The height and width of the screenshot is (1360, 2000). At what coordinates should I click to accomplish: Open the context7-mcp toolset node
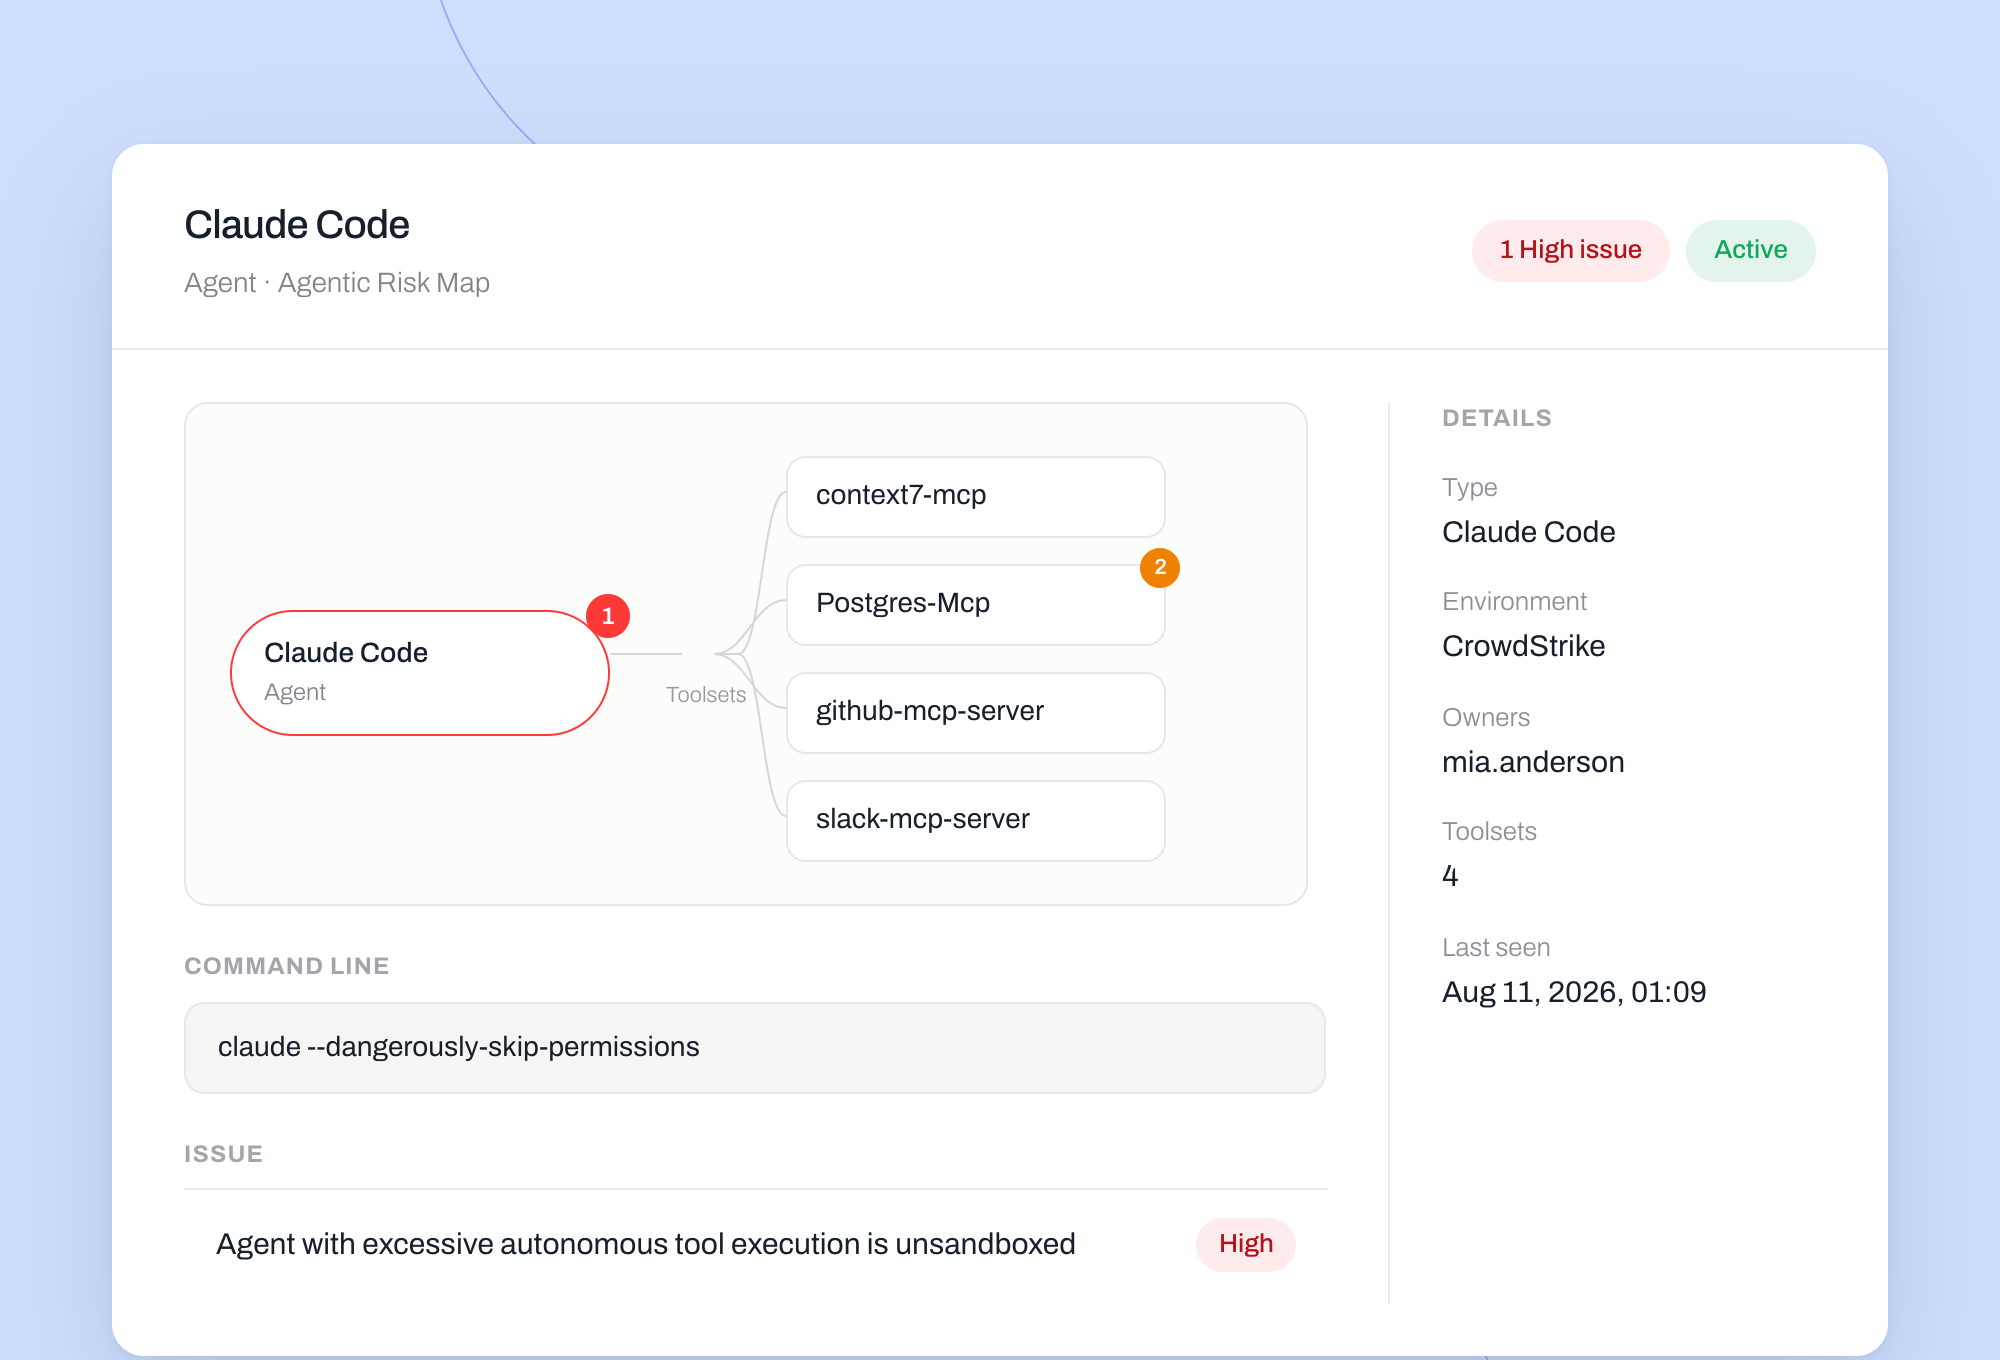976,497
